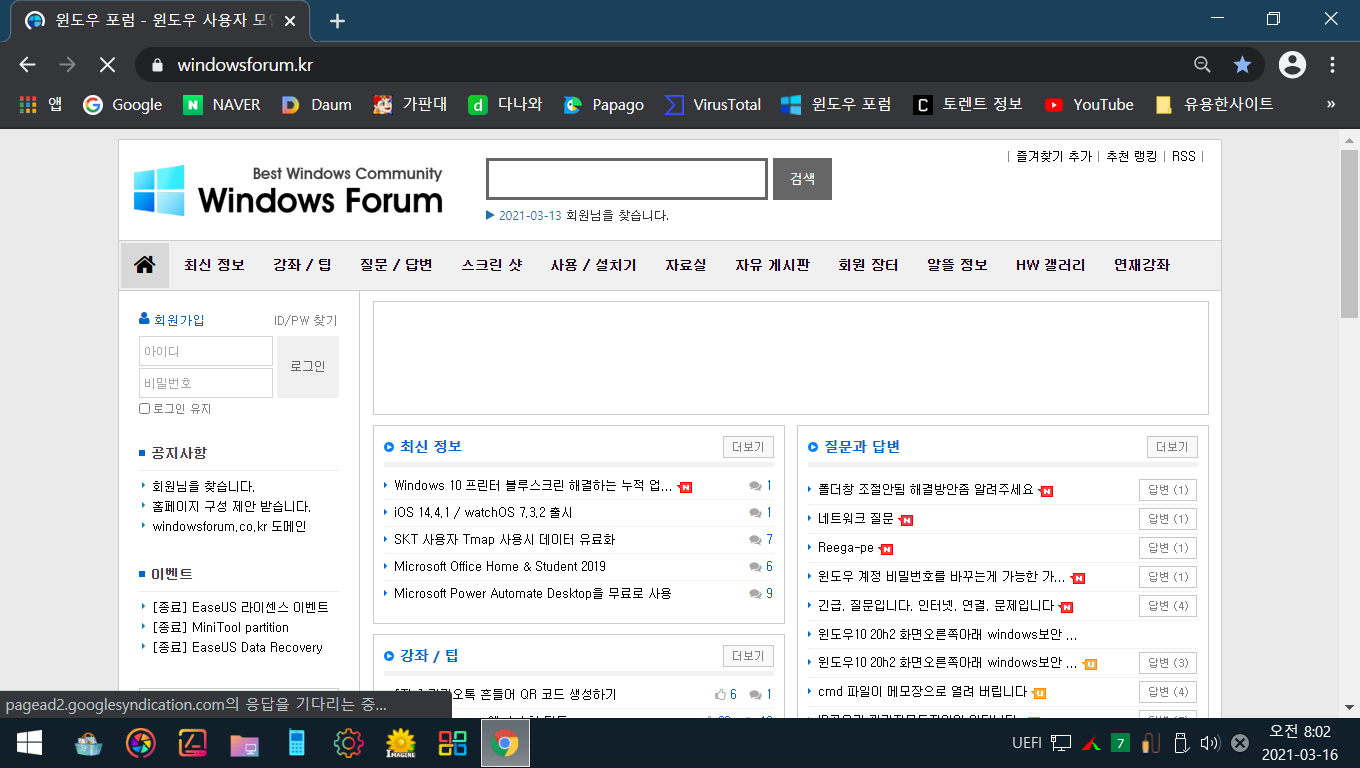Open the Microsoft Office Home & Student 2019 post
Viewport: 1360px width, 768px height.
(x=500, y=566)
